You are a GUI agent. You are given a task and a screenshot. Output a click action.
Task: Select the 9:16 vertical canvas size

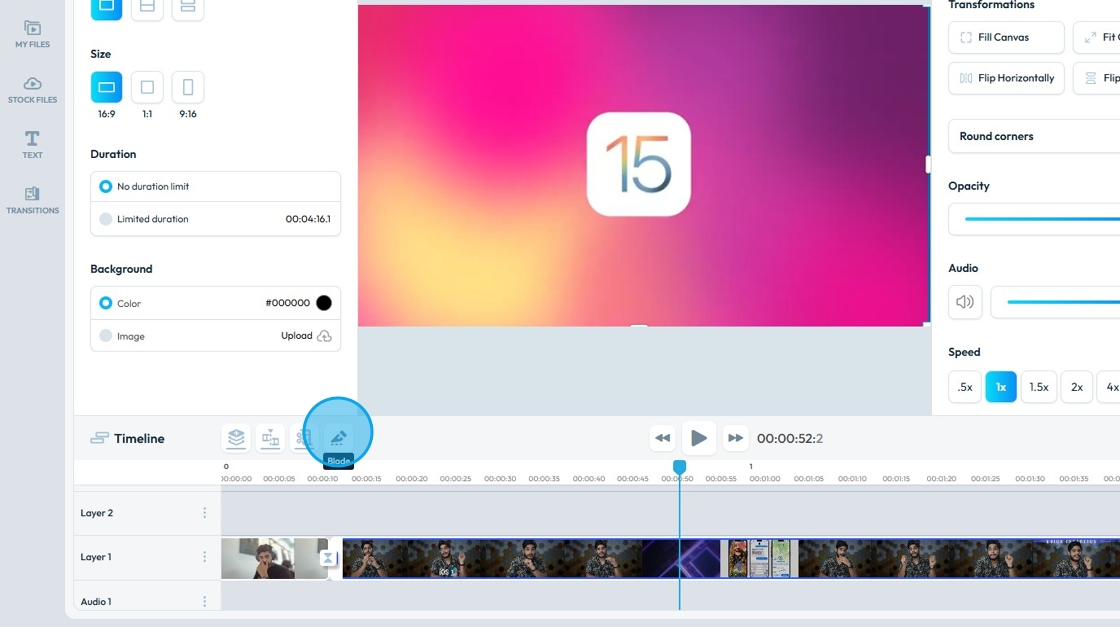pyautogui.click(x=188, y=87)
